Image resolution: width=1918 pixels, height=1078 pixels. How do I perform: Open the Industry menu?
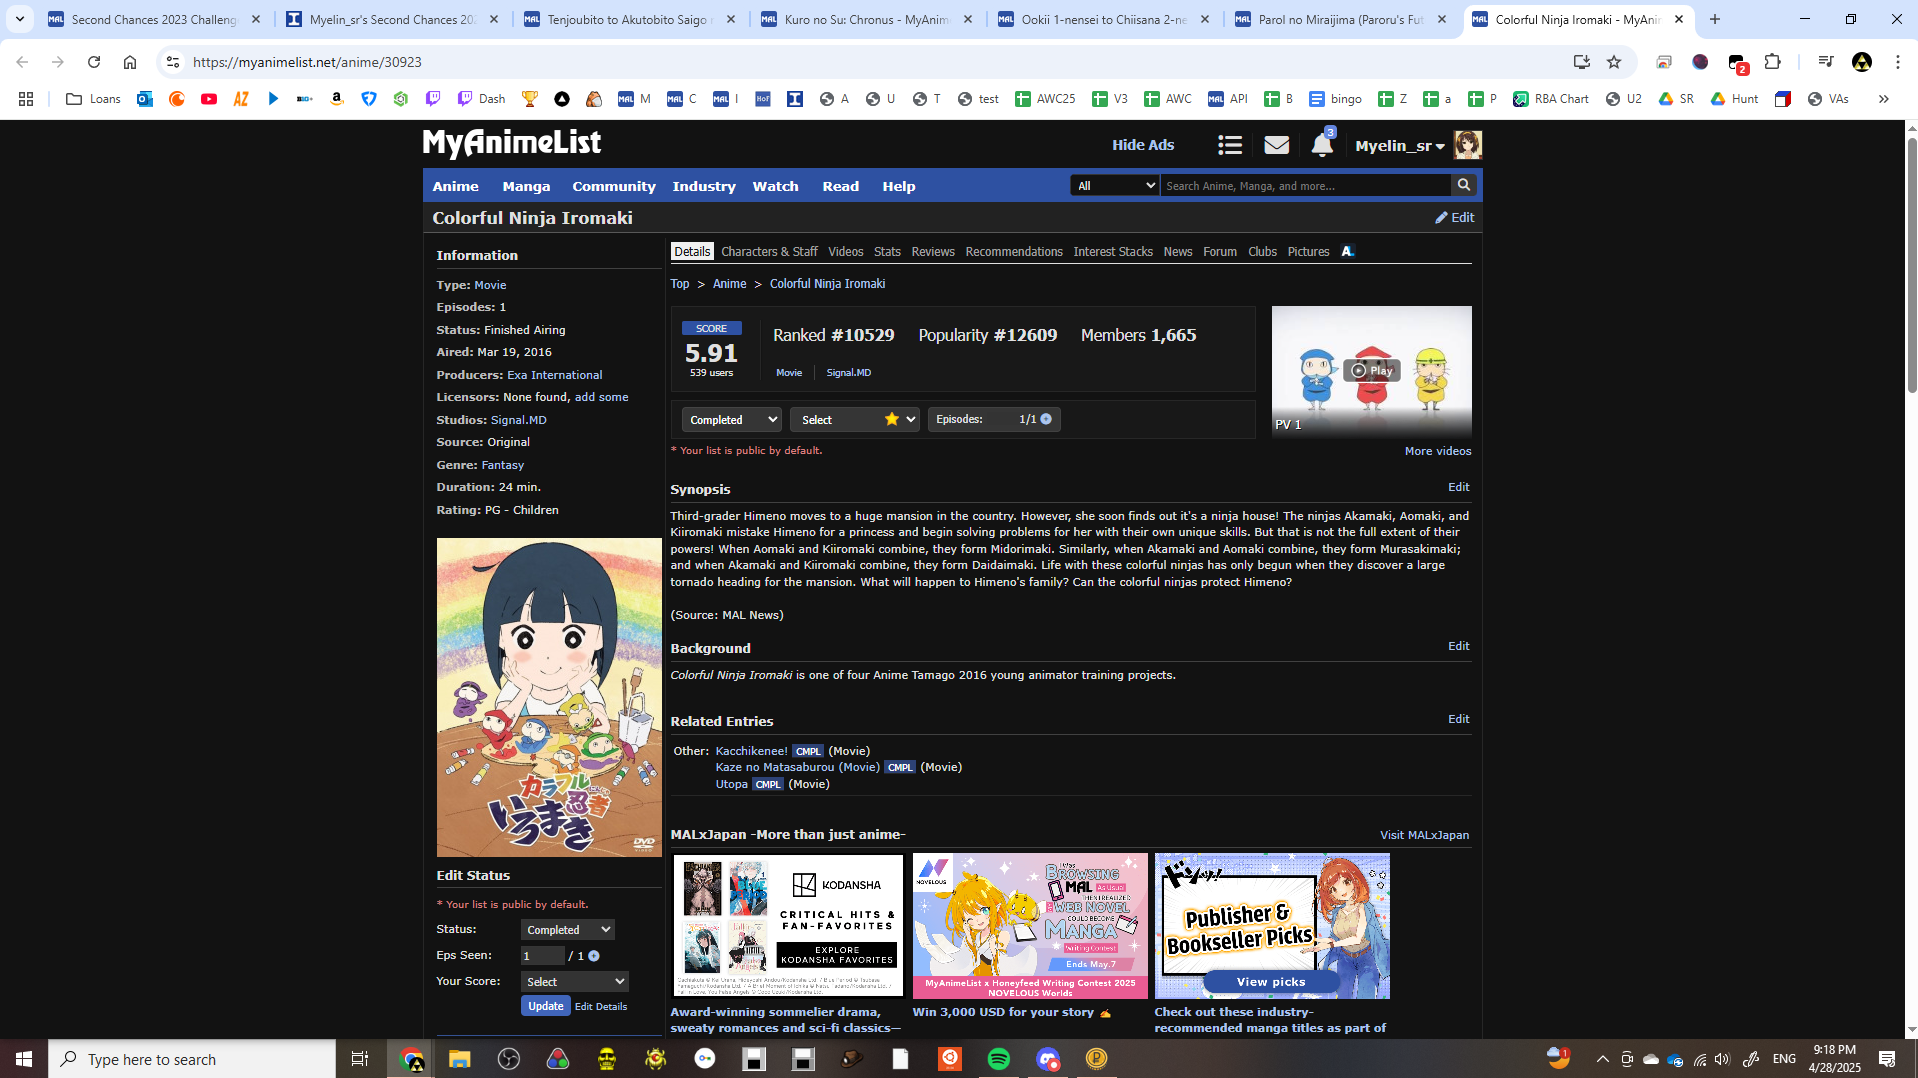(704, 186)
